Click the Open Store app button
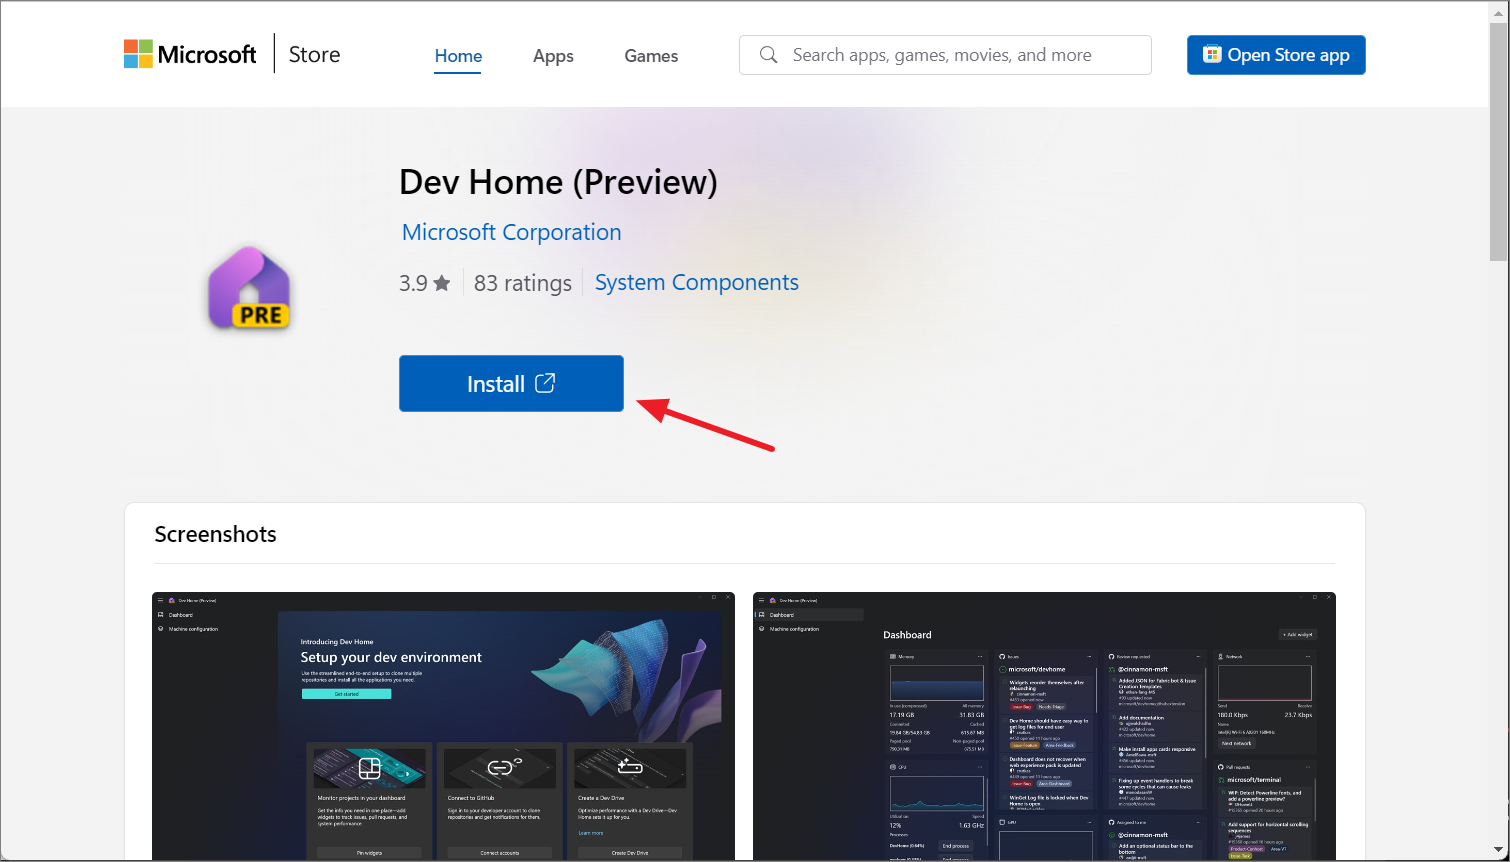 (1276, 55)
